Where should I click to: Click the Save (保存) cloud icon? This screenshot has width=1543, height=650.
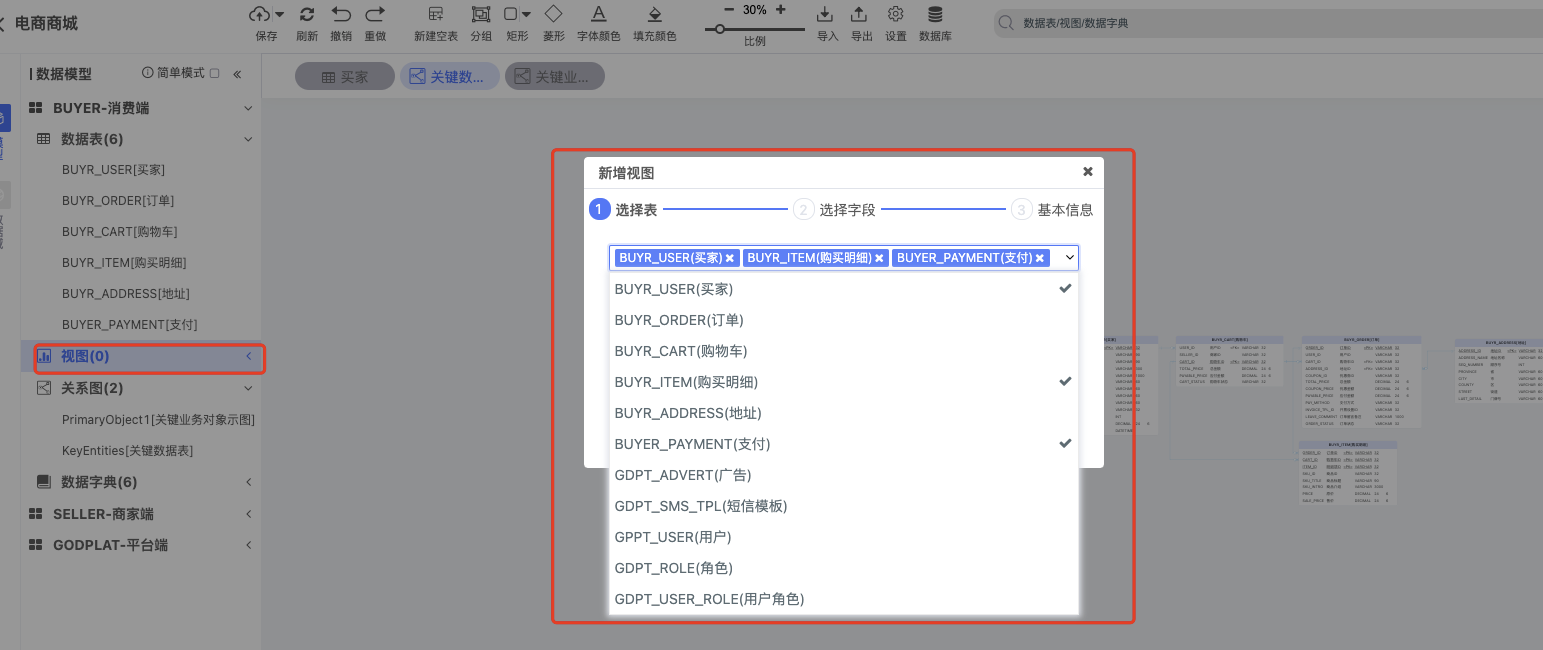(x=259, y=14)
